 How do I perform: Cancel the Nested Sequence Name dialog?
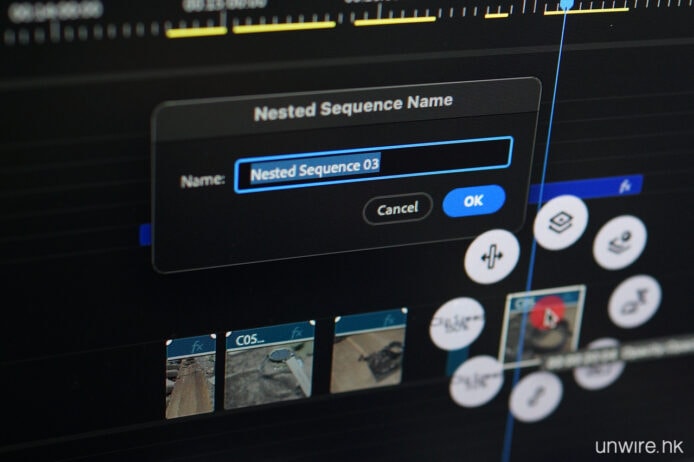[x=397, y=208]
